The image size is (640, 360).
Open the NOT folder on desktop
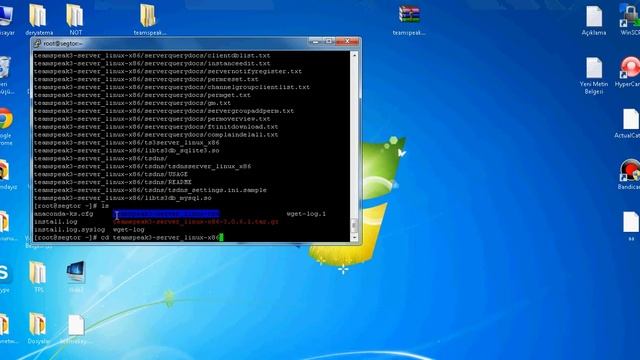75,20
